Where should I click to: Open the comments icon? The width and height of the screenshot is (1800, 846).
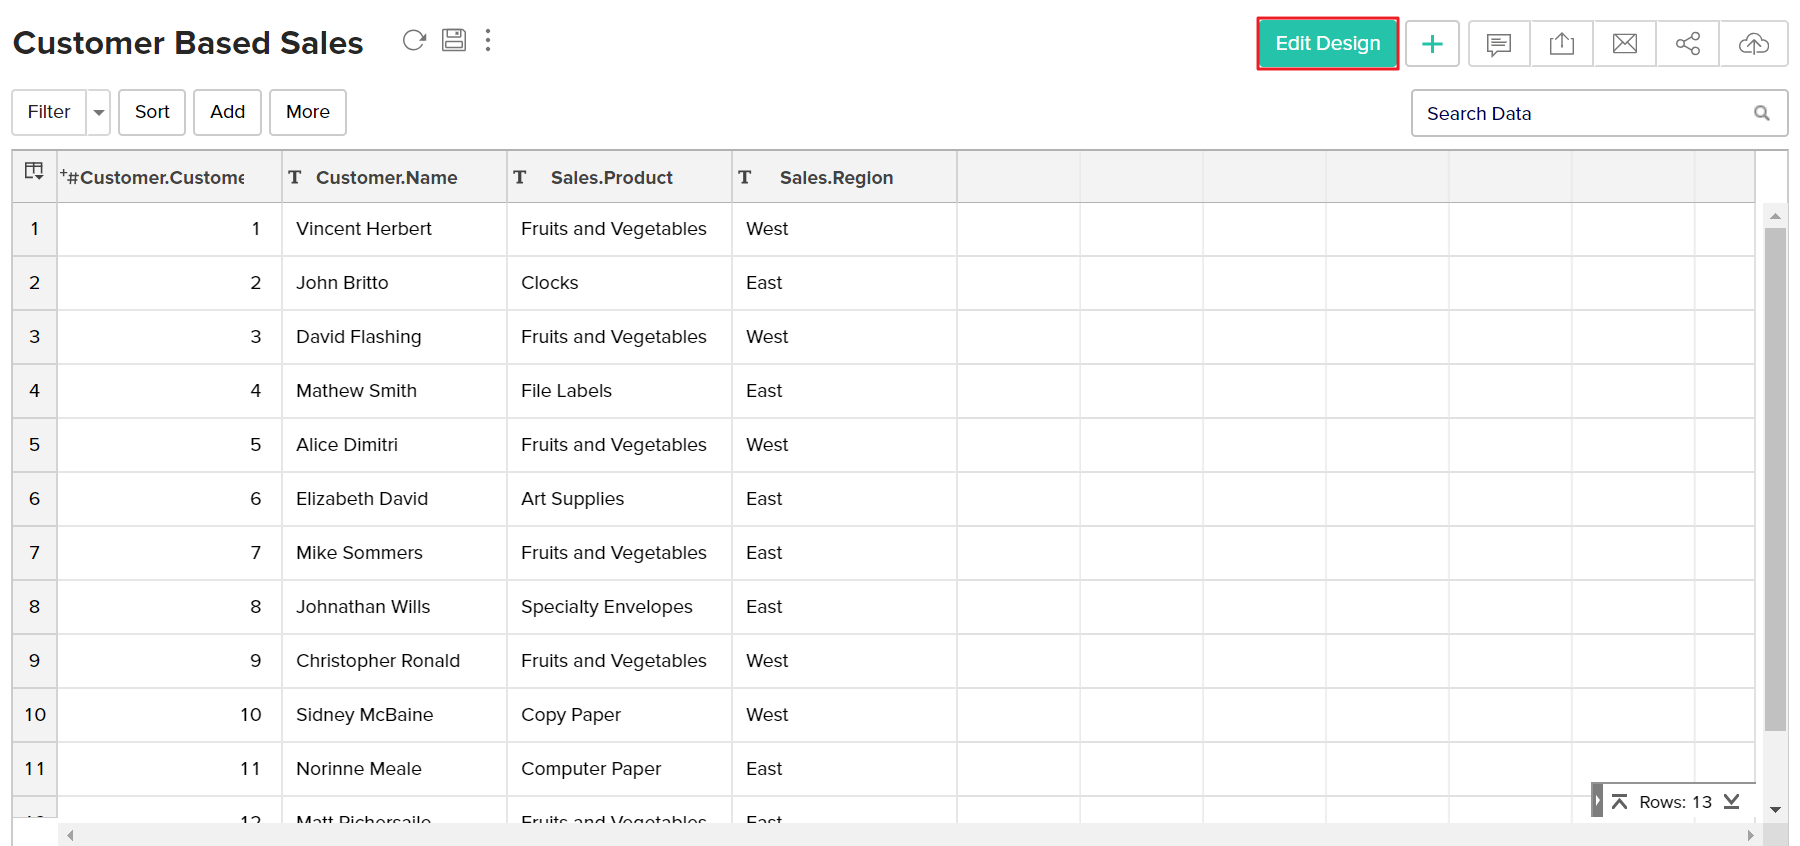[1498, 44]
